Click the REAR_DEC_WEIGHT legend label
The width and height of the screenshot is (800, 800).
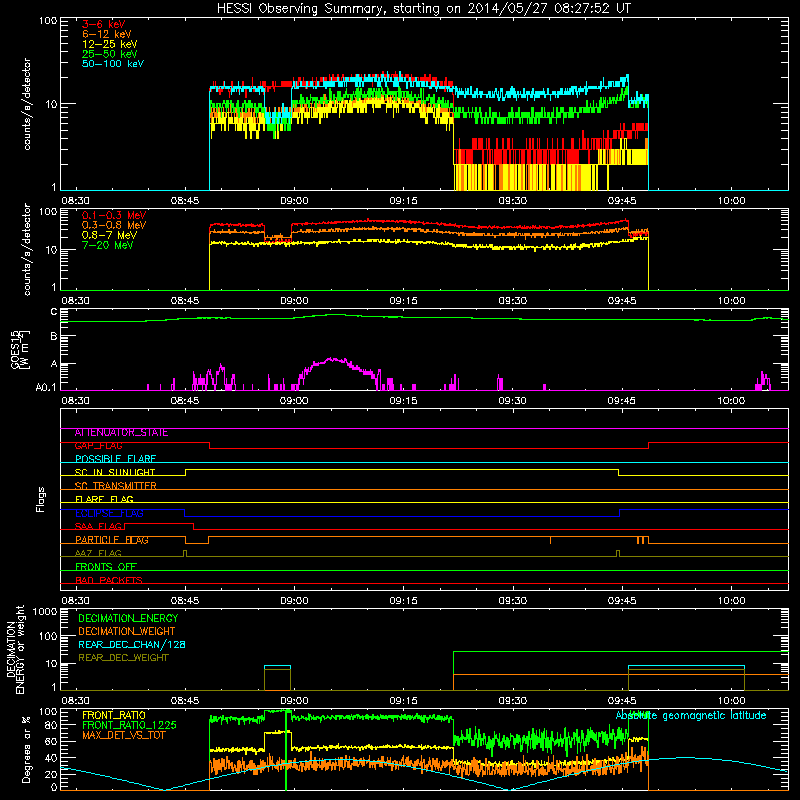123,658
